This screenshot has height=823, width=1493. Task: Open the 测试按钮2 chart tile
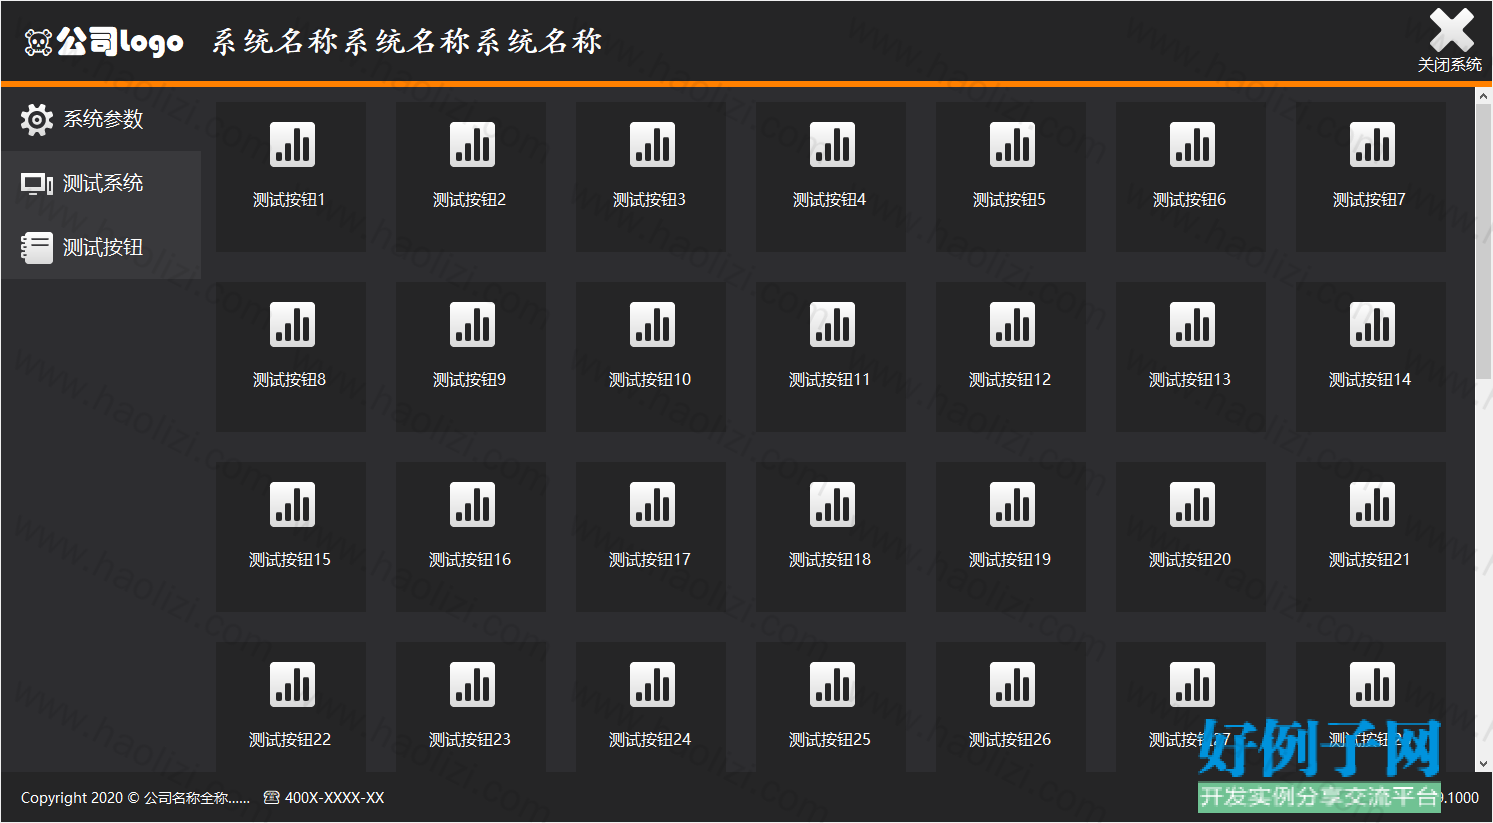pos(471,176)
